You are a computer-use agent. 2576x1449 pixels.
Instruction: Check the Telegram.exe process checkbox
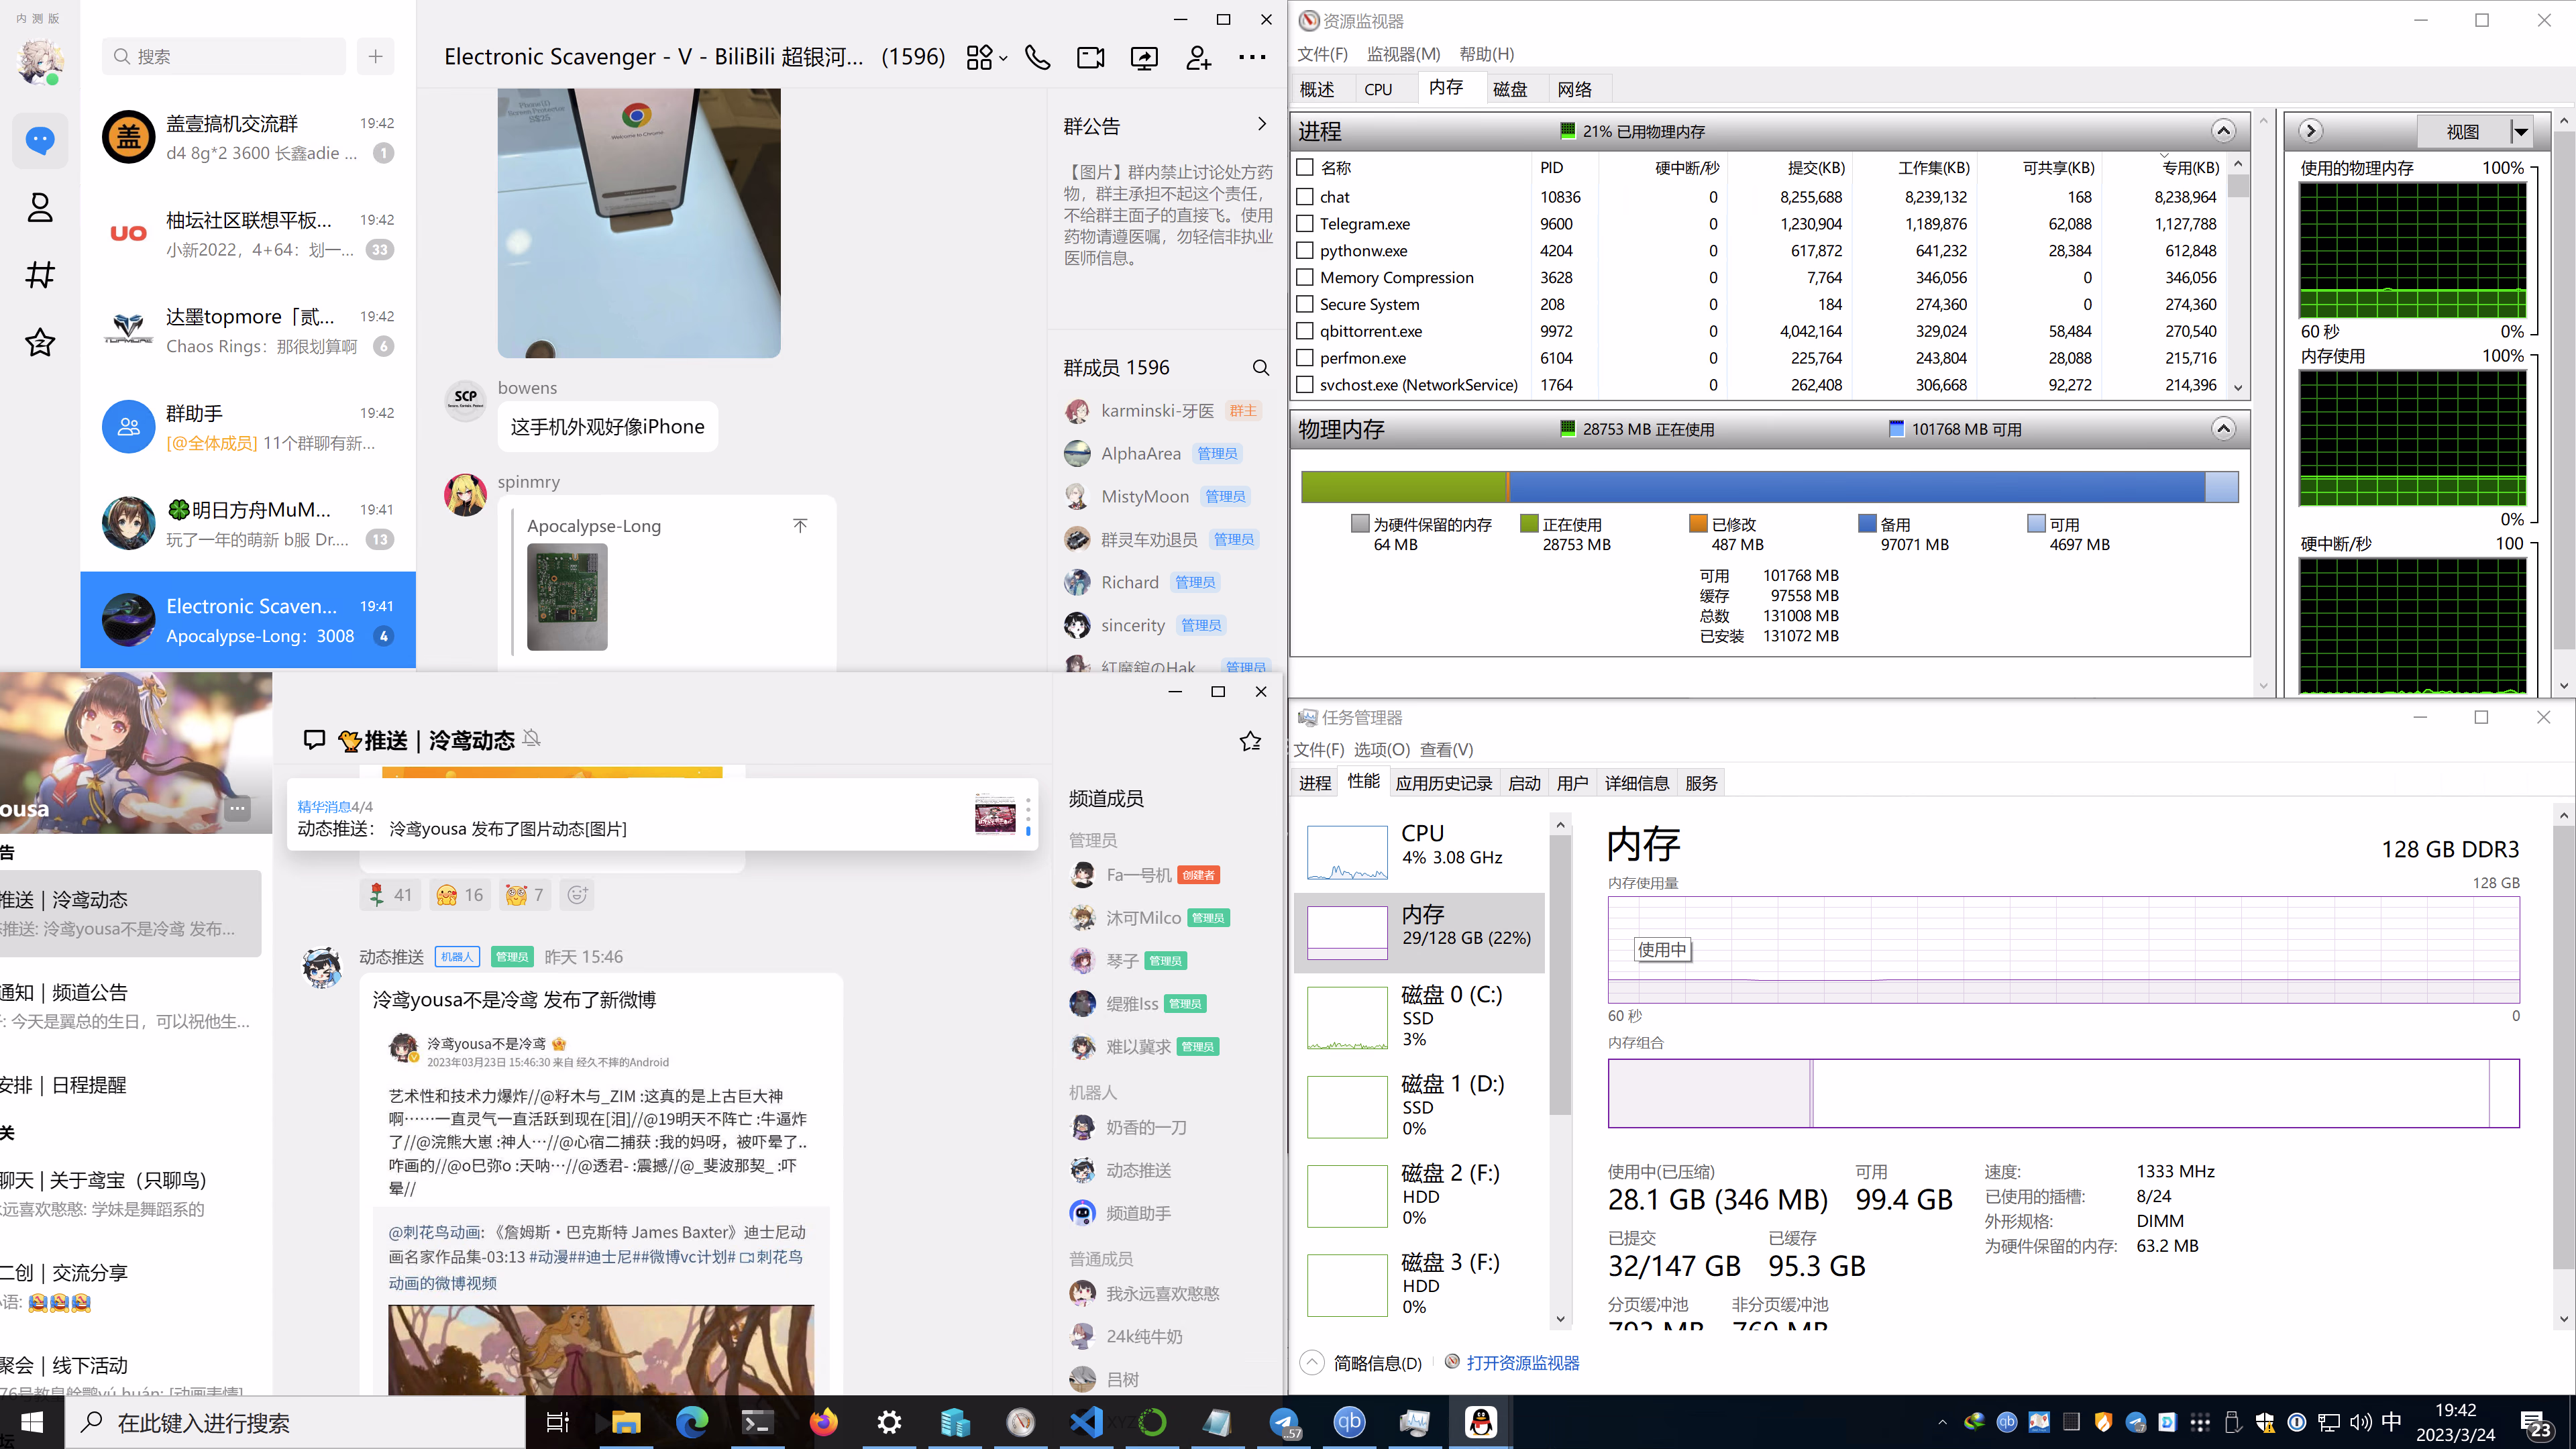(1305, 224)
